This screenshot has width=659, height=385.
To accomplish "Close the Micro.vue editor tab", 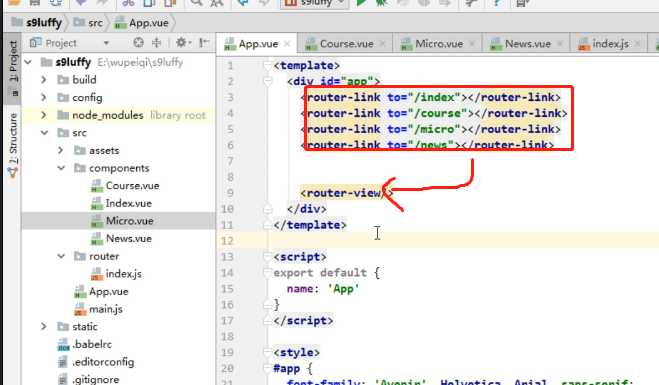I will 472,44.
